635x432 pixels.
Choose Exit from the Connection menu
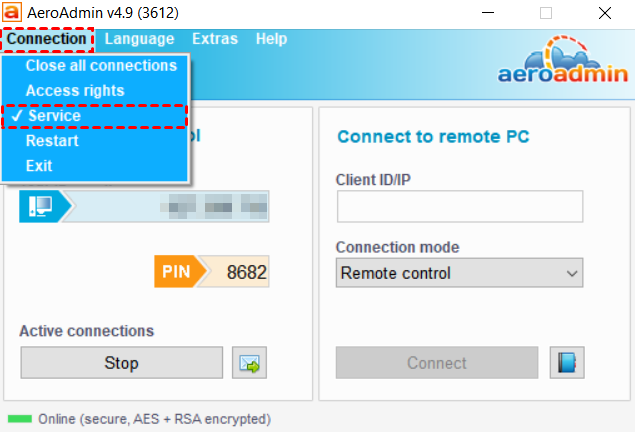pos(39,166)
